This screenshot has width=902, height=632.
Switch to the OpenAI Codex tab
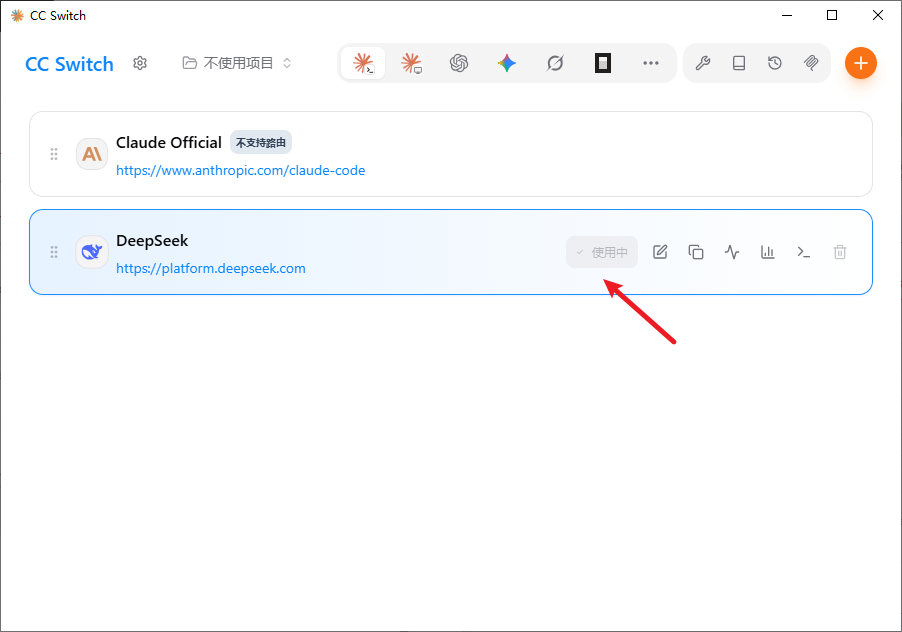tap(459, 63)
